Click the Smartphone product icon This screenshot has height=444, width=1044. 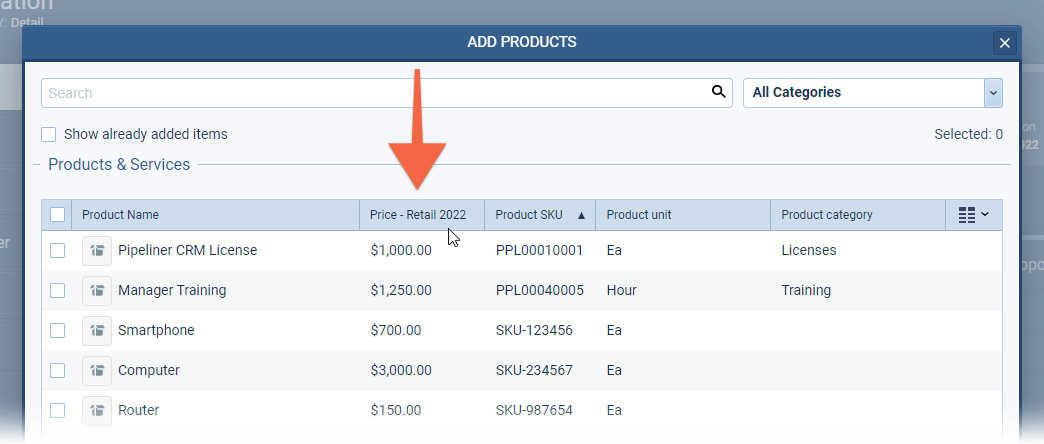(97, 330)
